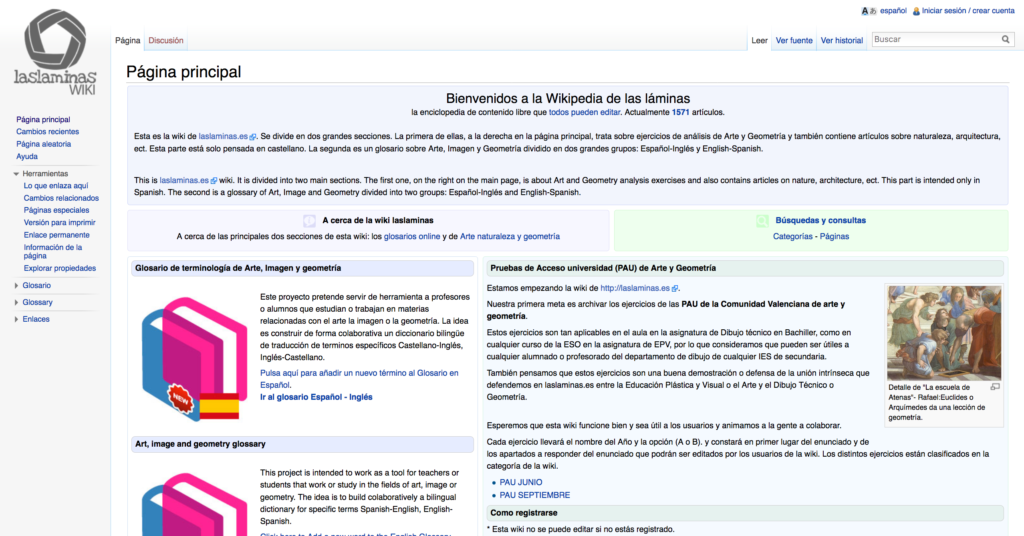Click the user icon beside Iniciar sesión
Image resolution: width=1024 pixels, height=536 pixels.
pos(915,11)
